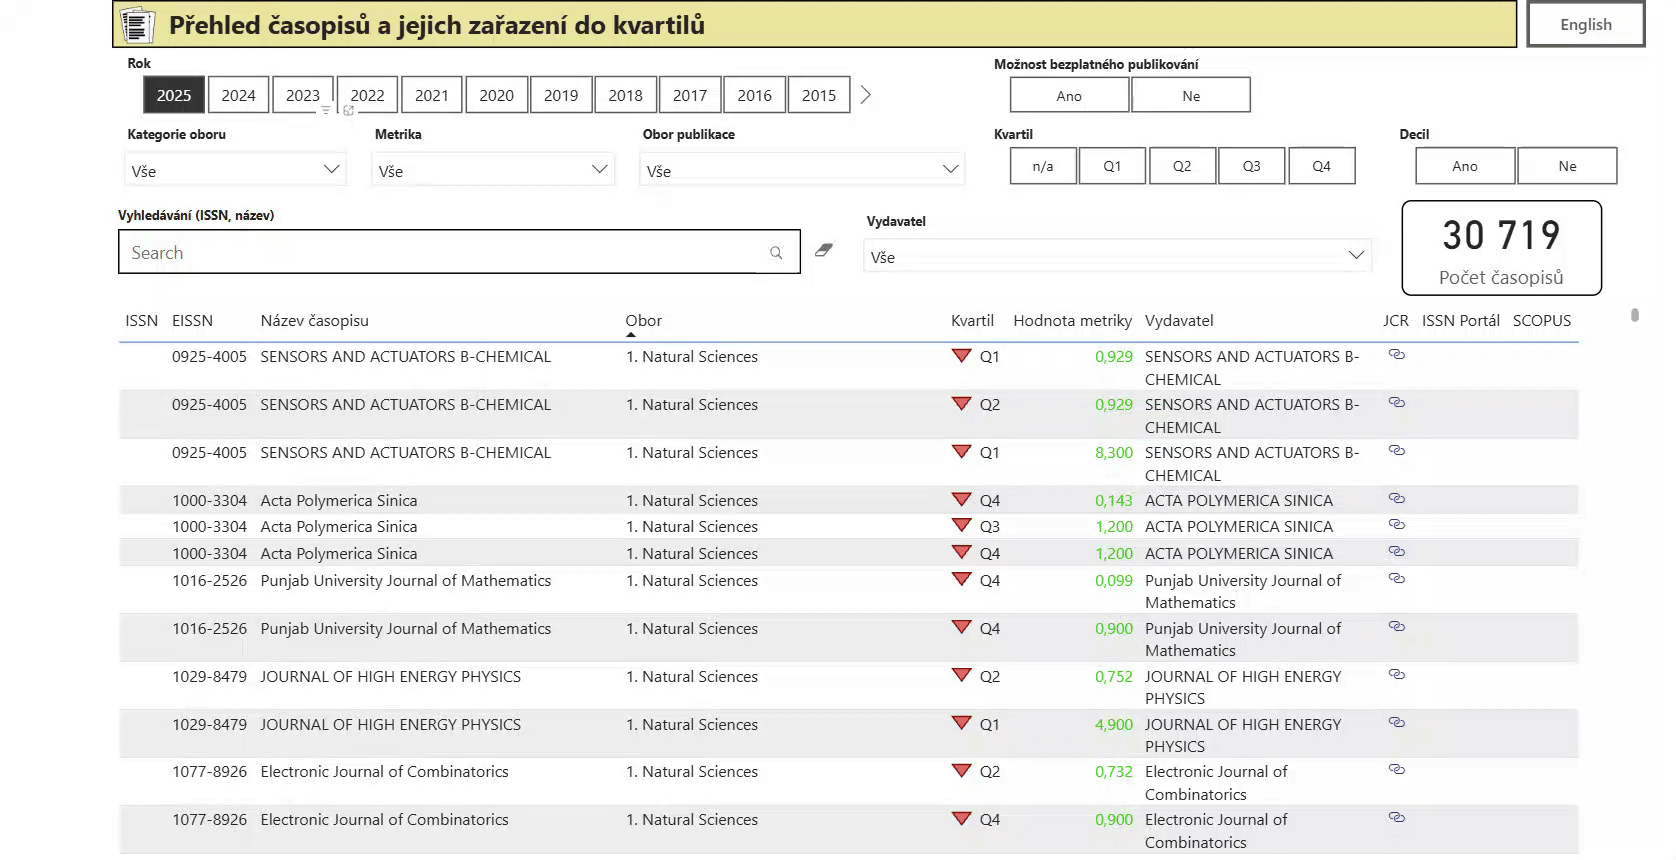Select year 2018 tab
Viewport: 1676px width, 860px height.
626,95
